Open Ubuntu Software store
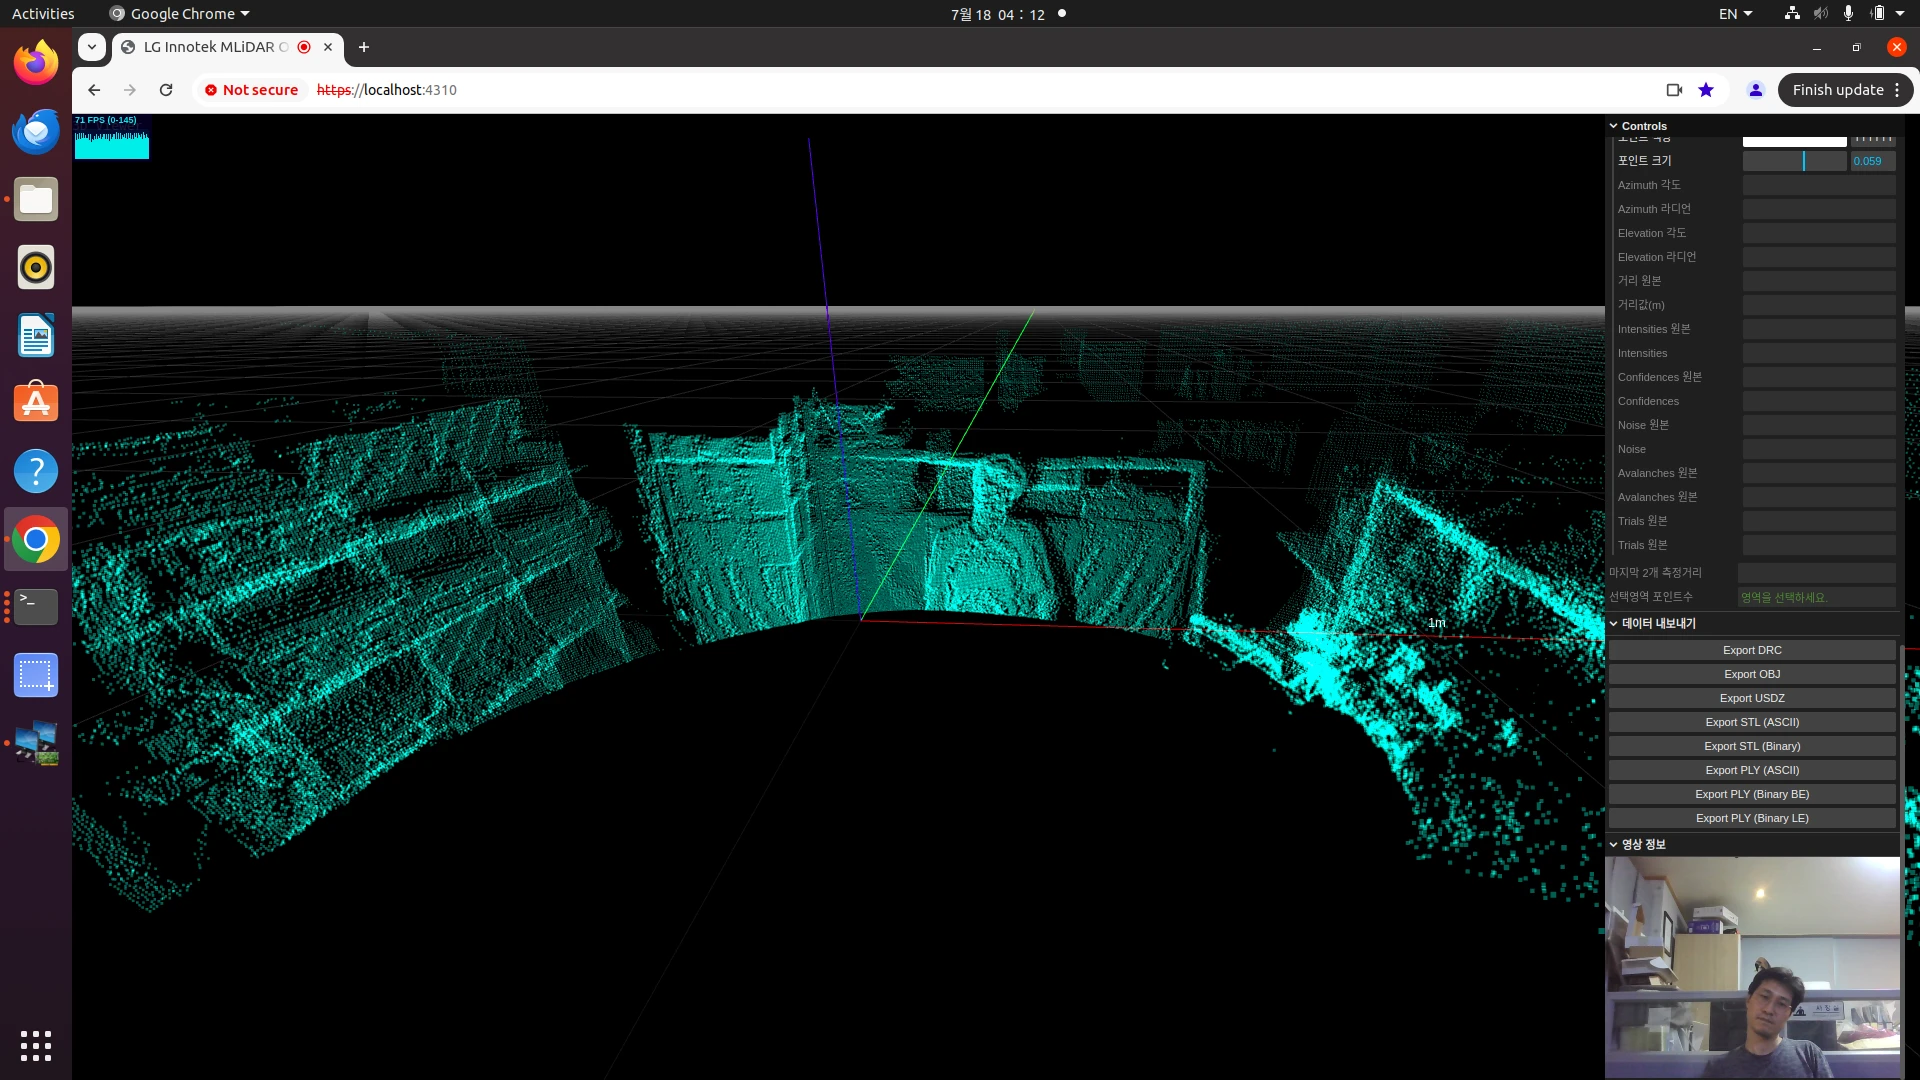The width and height of the screenshot is (1920, 1080). 36,403
